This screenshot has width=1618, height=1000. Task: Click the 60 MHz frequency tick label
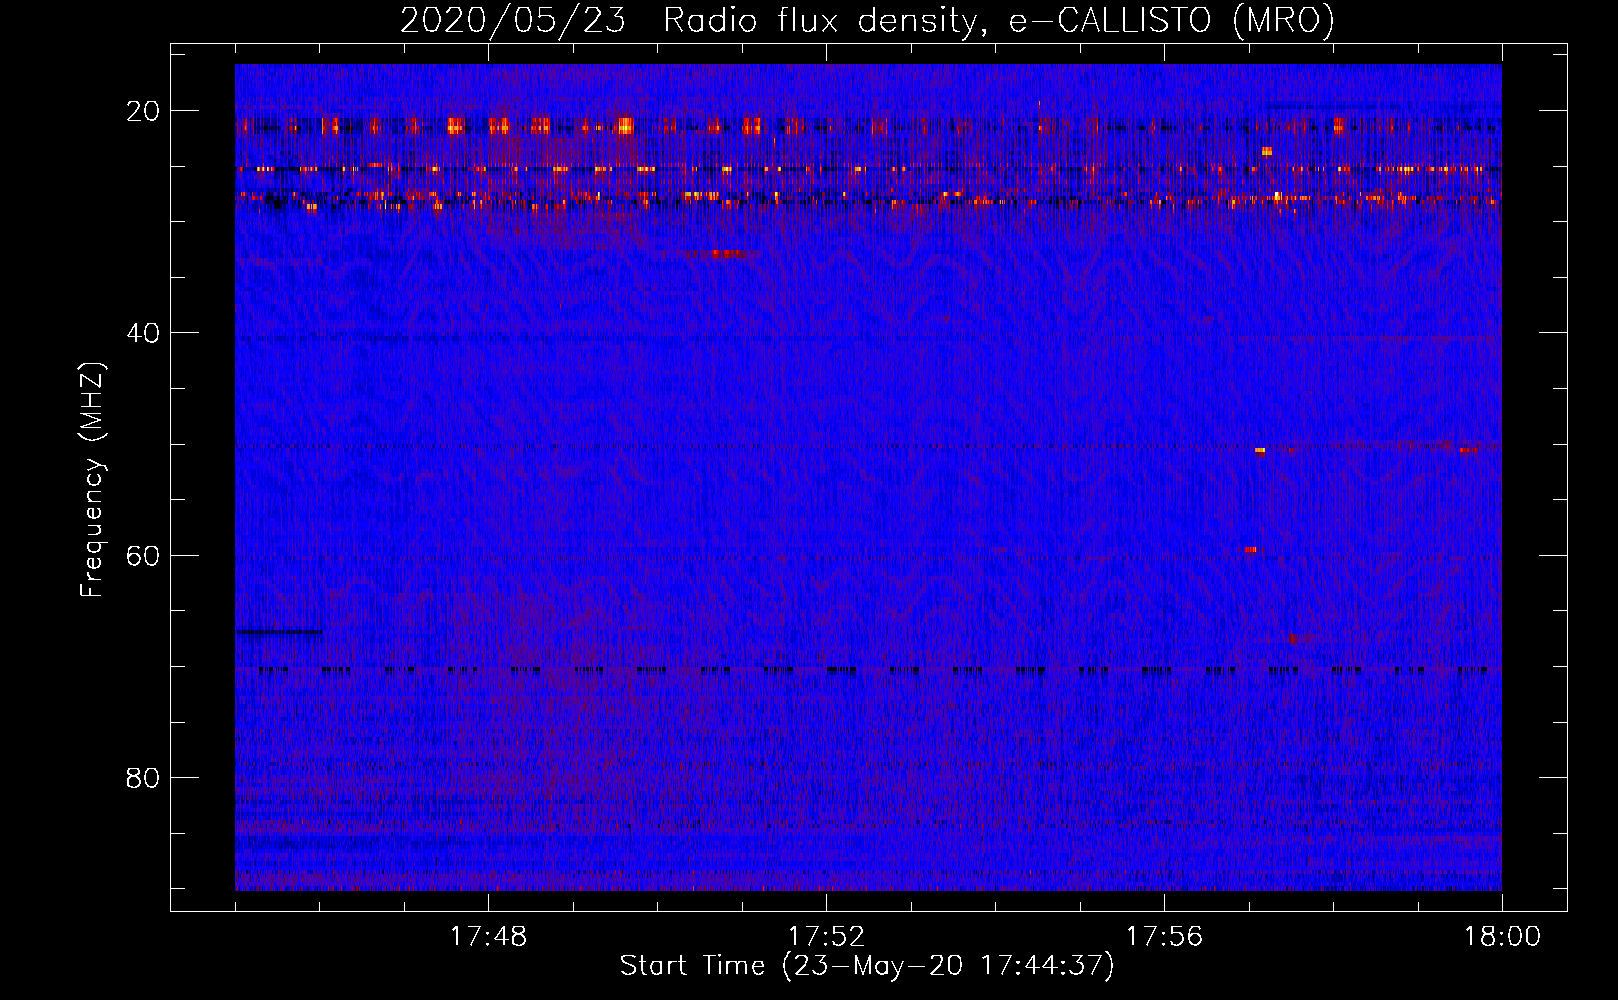[143, 555]
